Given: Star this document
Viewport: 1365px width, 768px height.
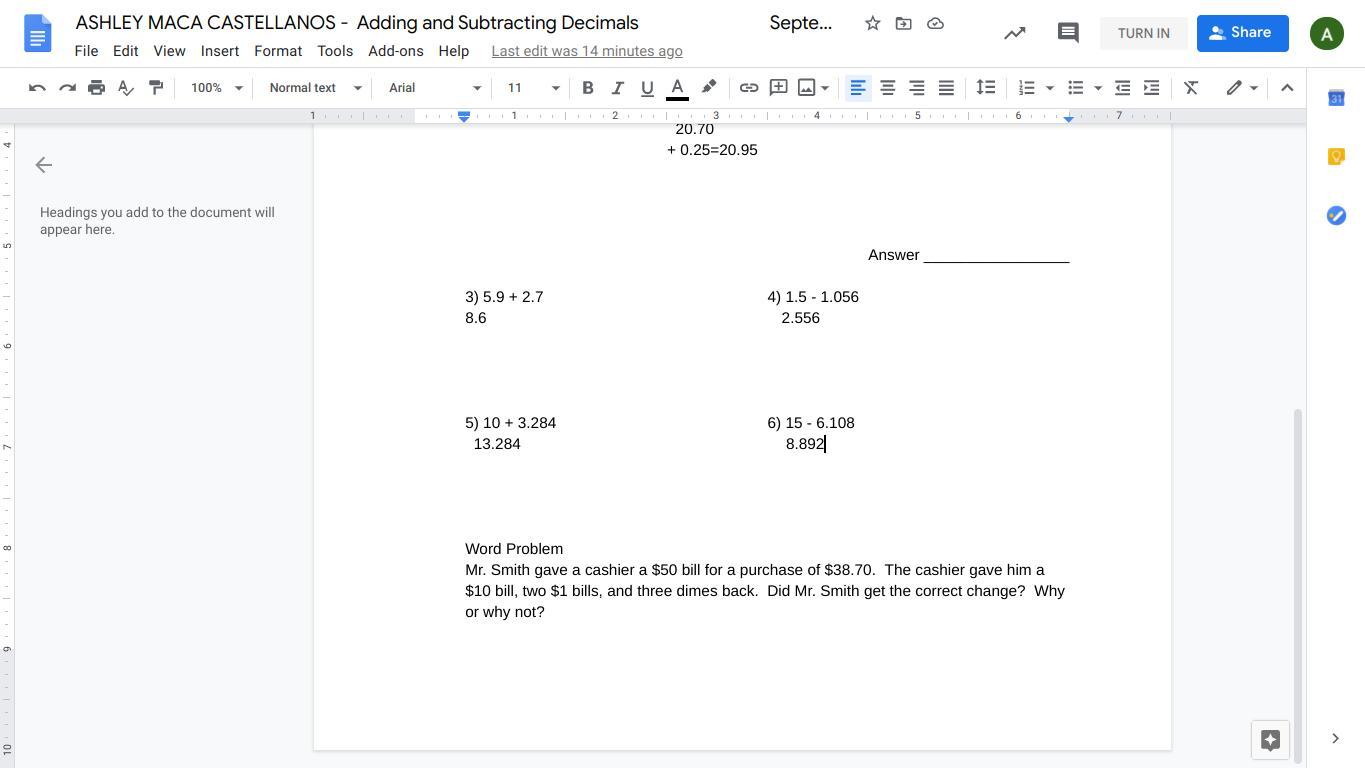Looking at the screenshot, I should tap(872, 23).
